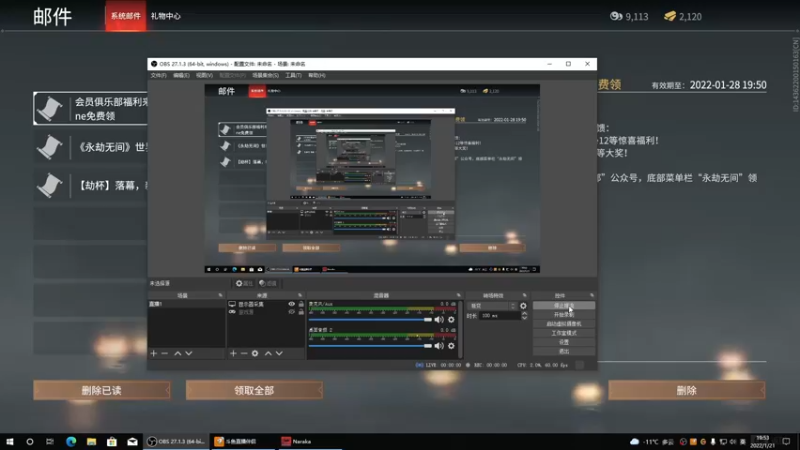The width and height of the screenshot is (800, 450).
Task: Toggle lock on second source row
Action: coord(301,312)
